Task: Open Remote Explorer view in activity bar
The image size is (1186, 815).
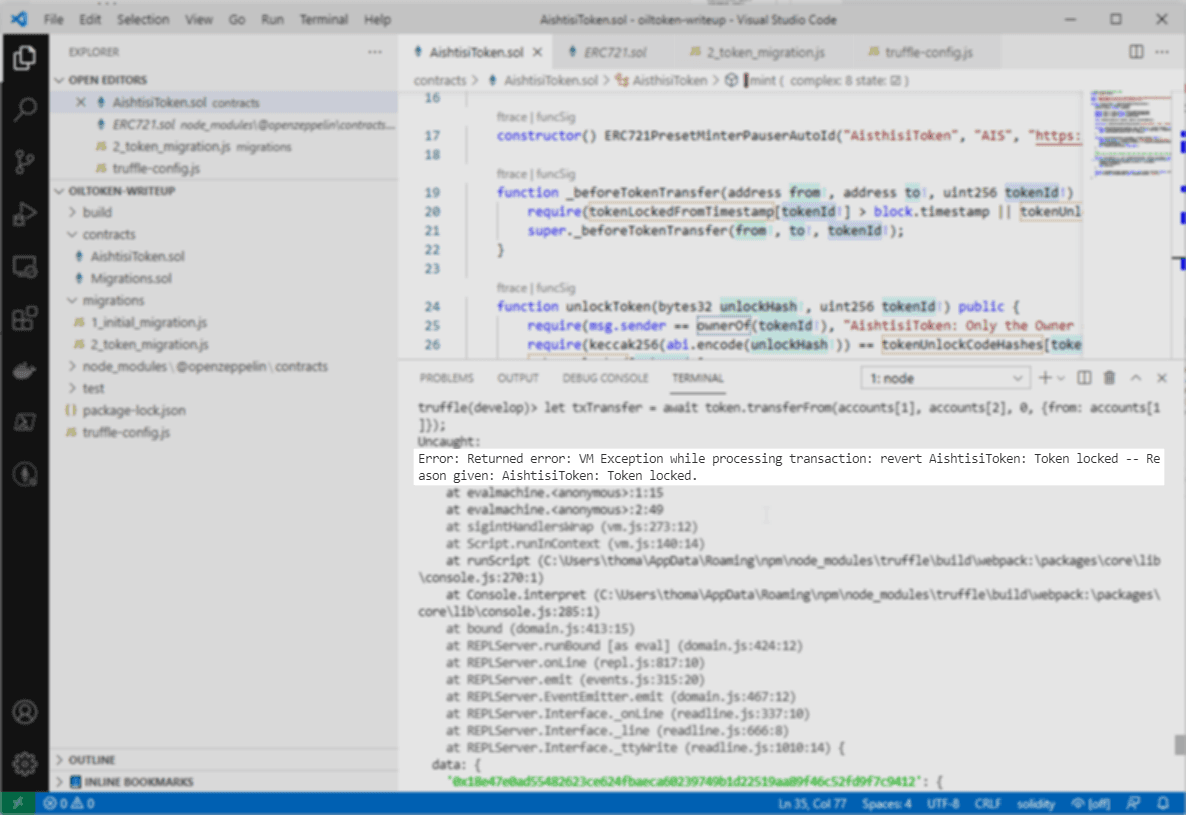Action: 24,266
